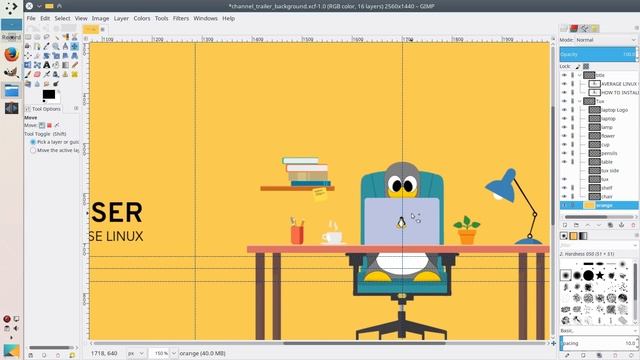Screen dimensions: 640x360
Task: Select the Eraser tool
Action: 37,74
